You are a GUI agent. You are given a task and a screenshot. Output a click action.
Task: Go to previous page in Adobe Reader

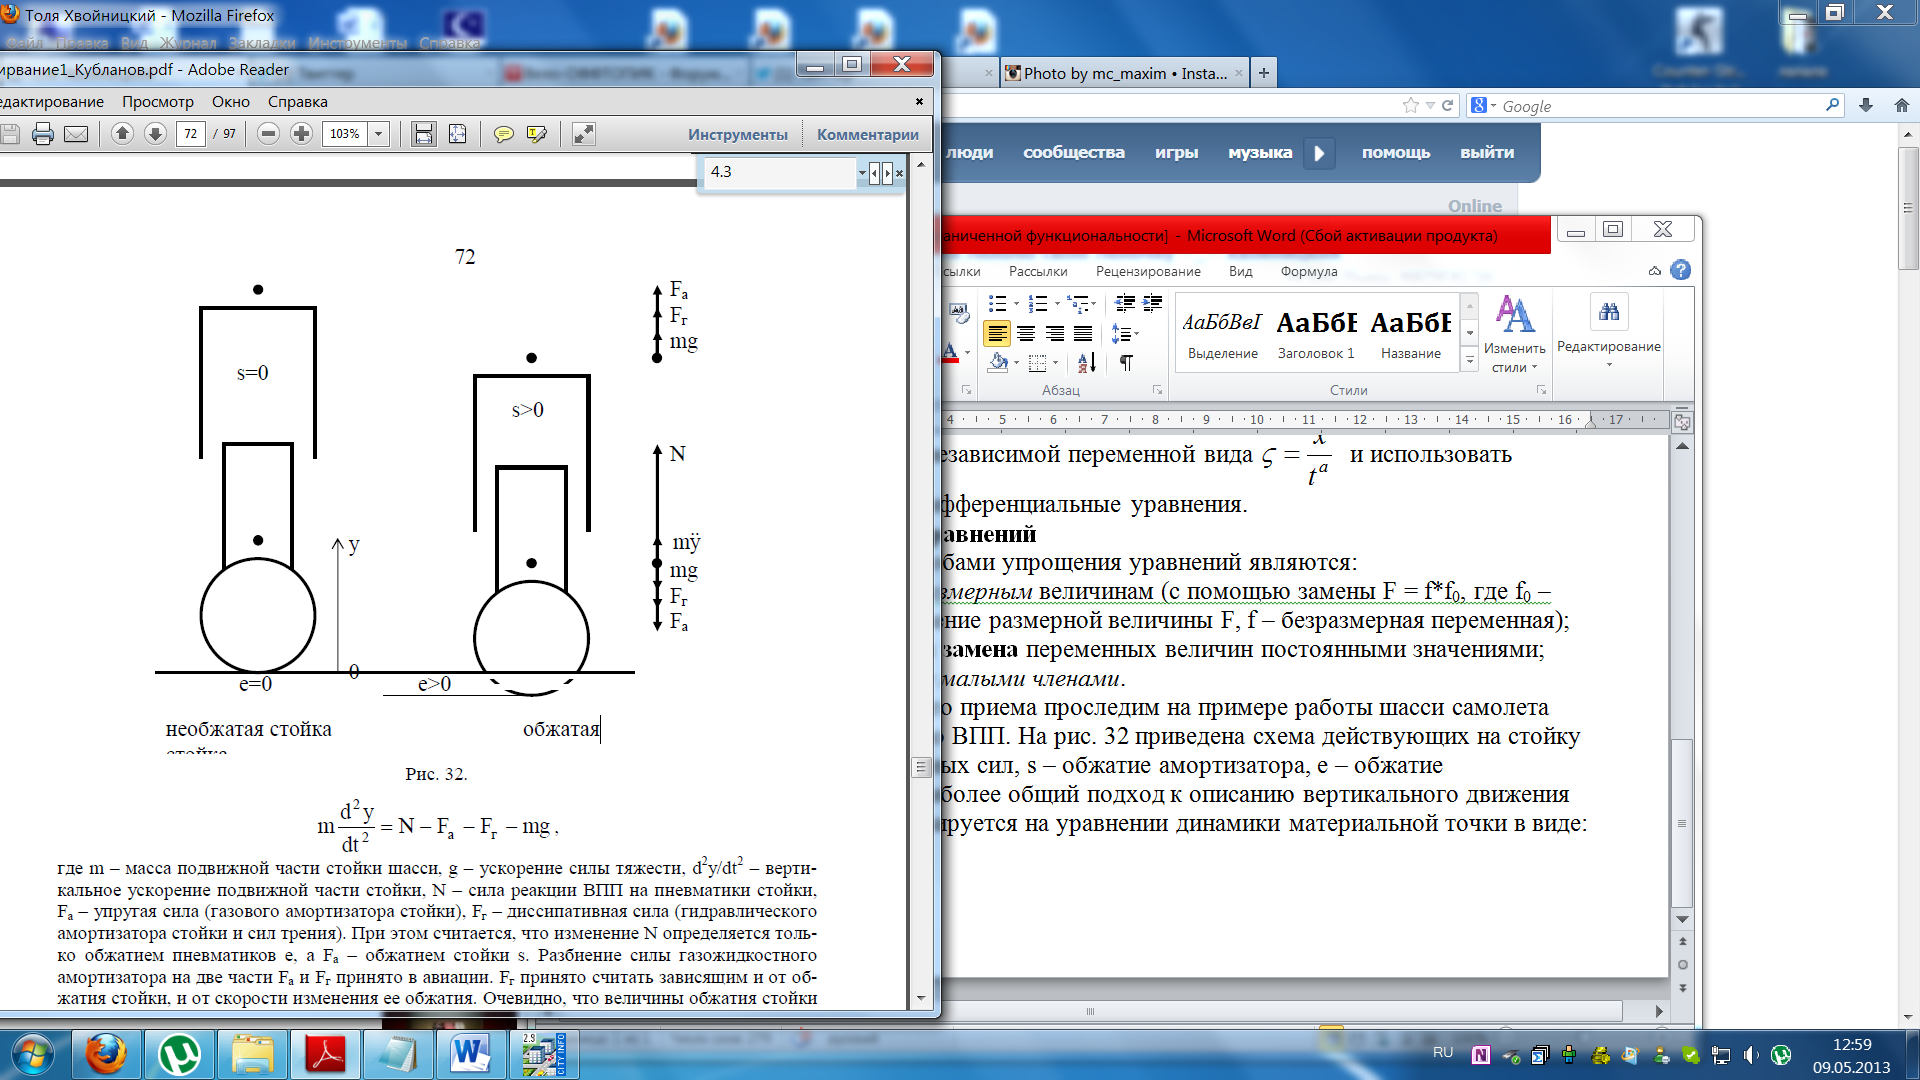pyautogui.click(x=122, y=134)
